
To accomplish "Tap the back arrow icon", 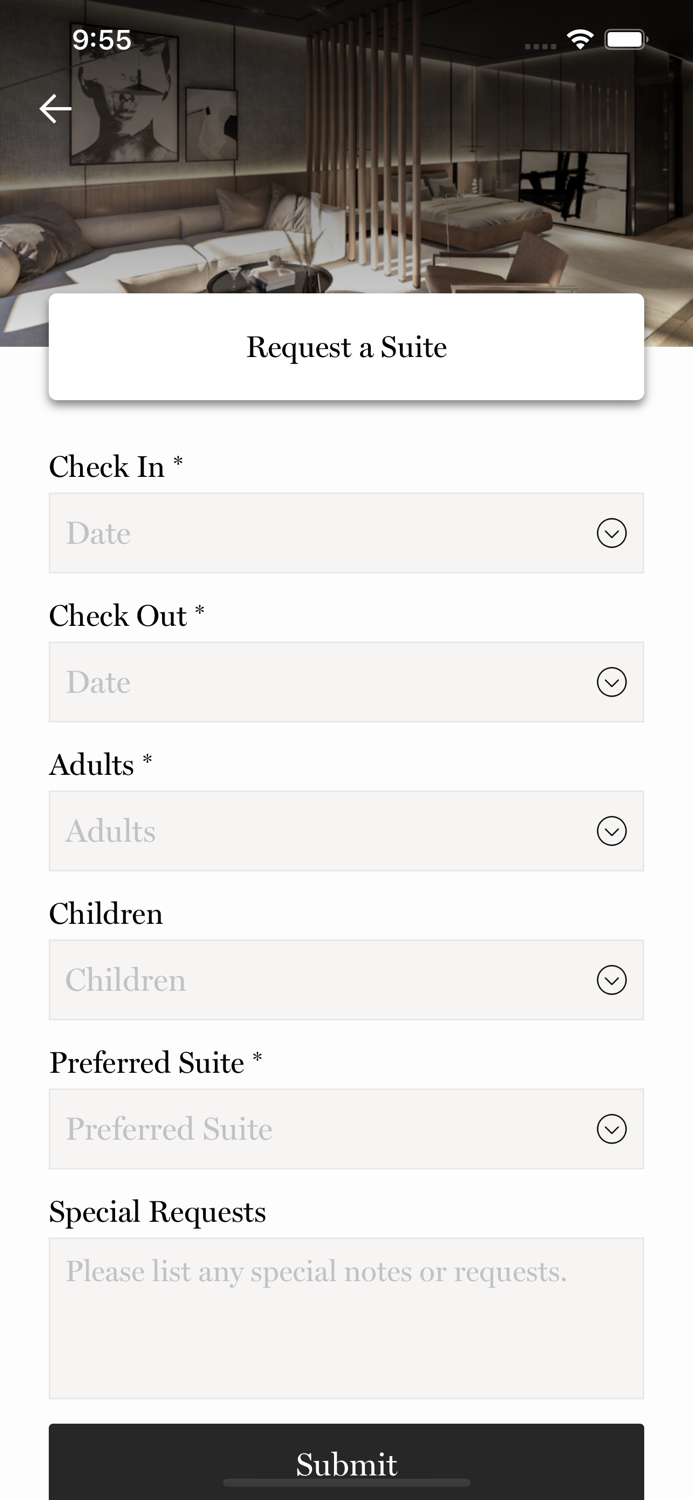I will coord(55,108).
